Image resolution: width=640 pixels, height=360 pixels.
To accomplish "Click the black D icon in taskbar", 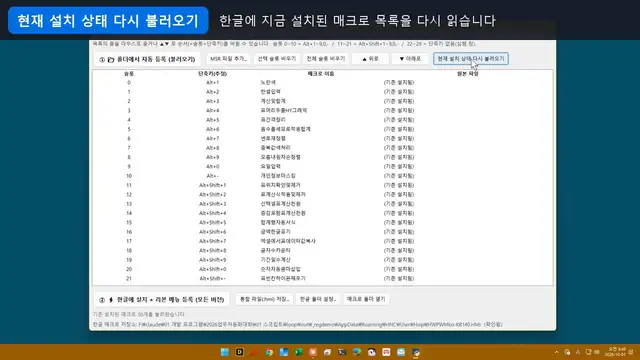I will 240,352.
